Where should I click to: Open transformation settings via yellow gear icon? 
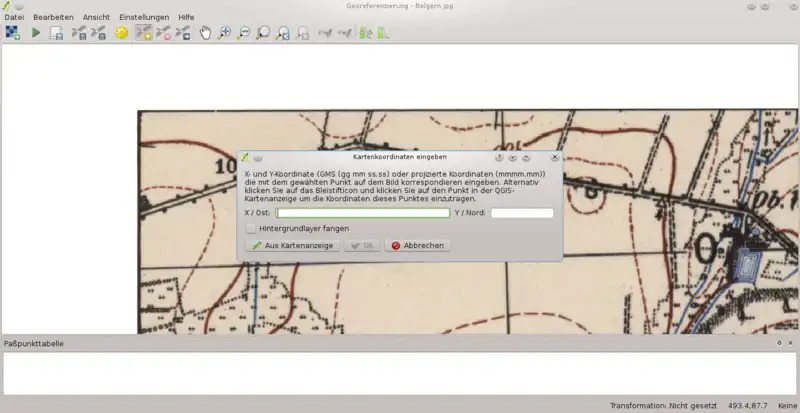122,33
